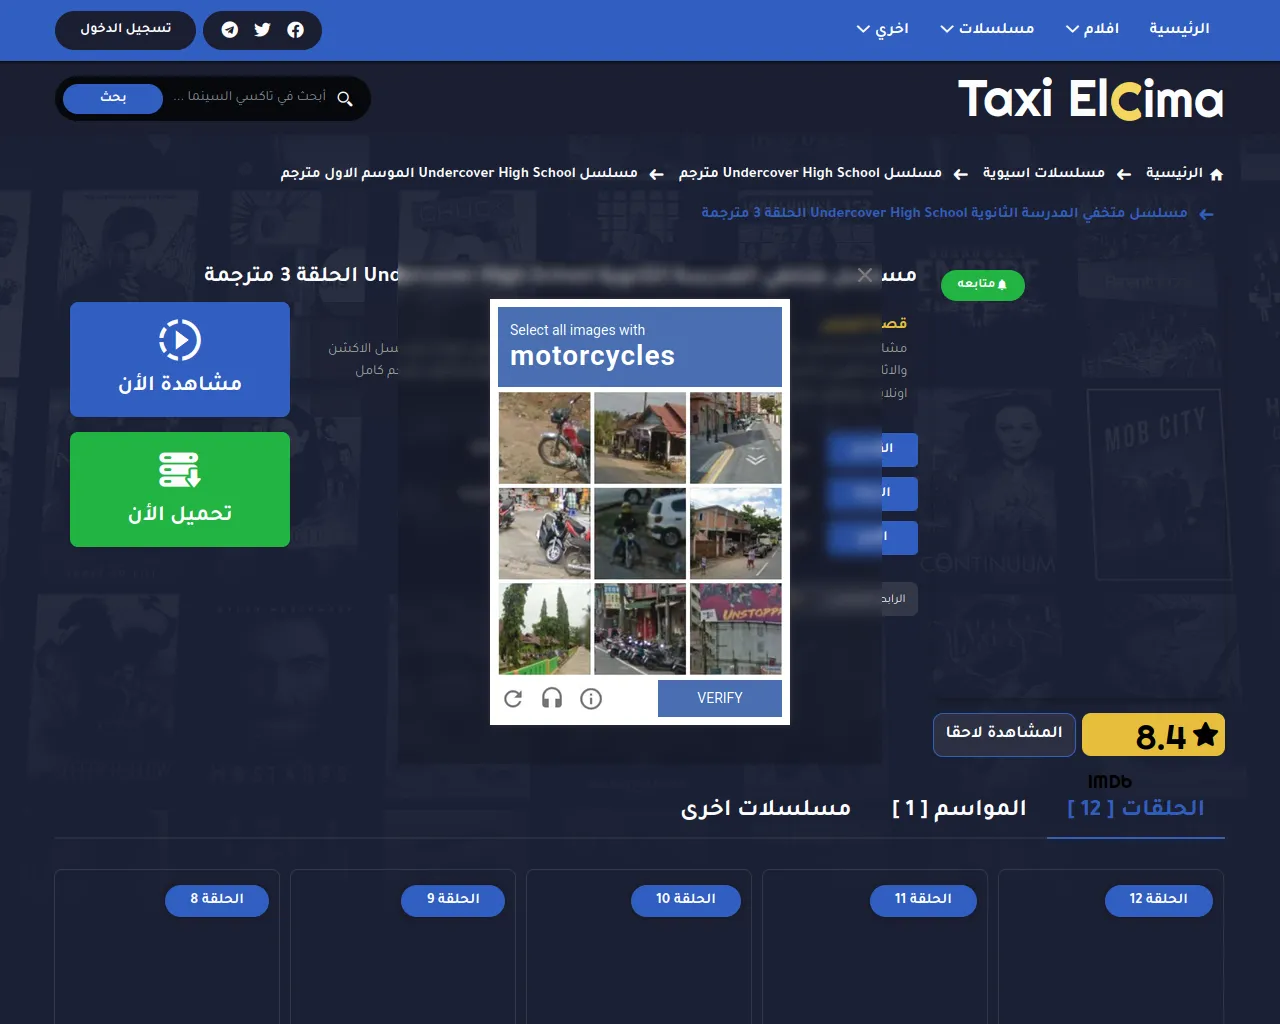Close the captcha overlay with X
The height and width of the screenshot is (1024, 1280).
(x=865, y=275)
